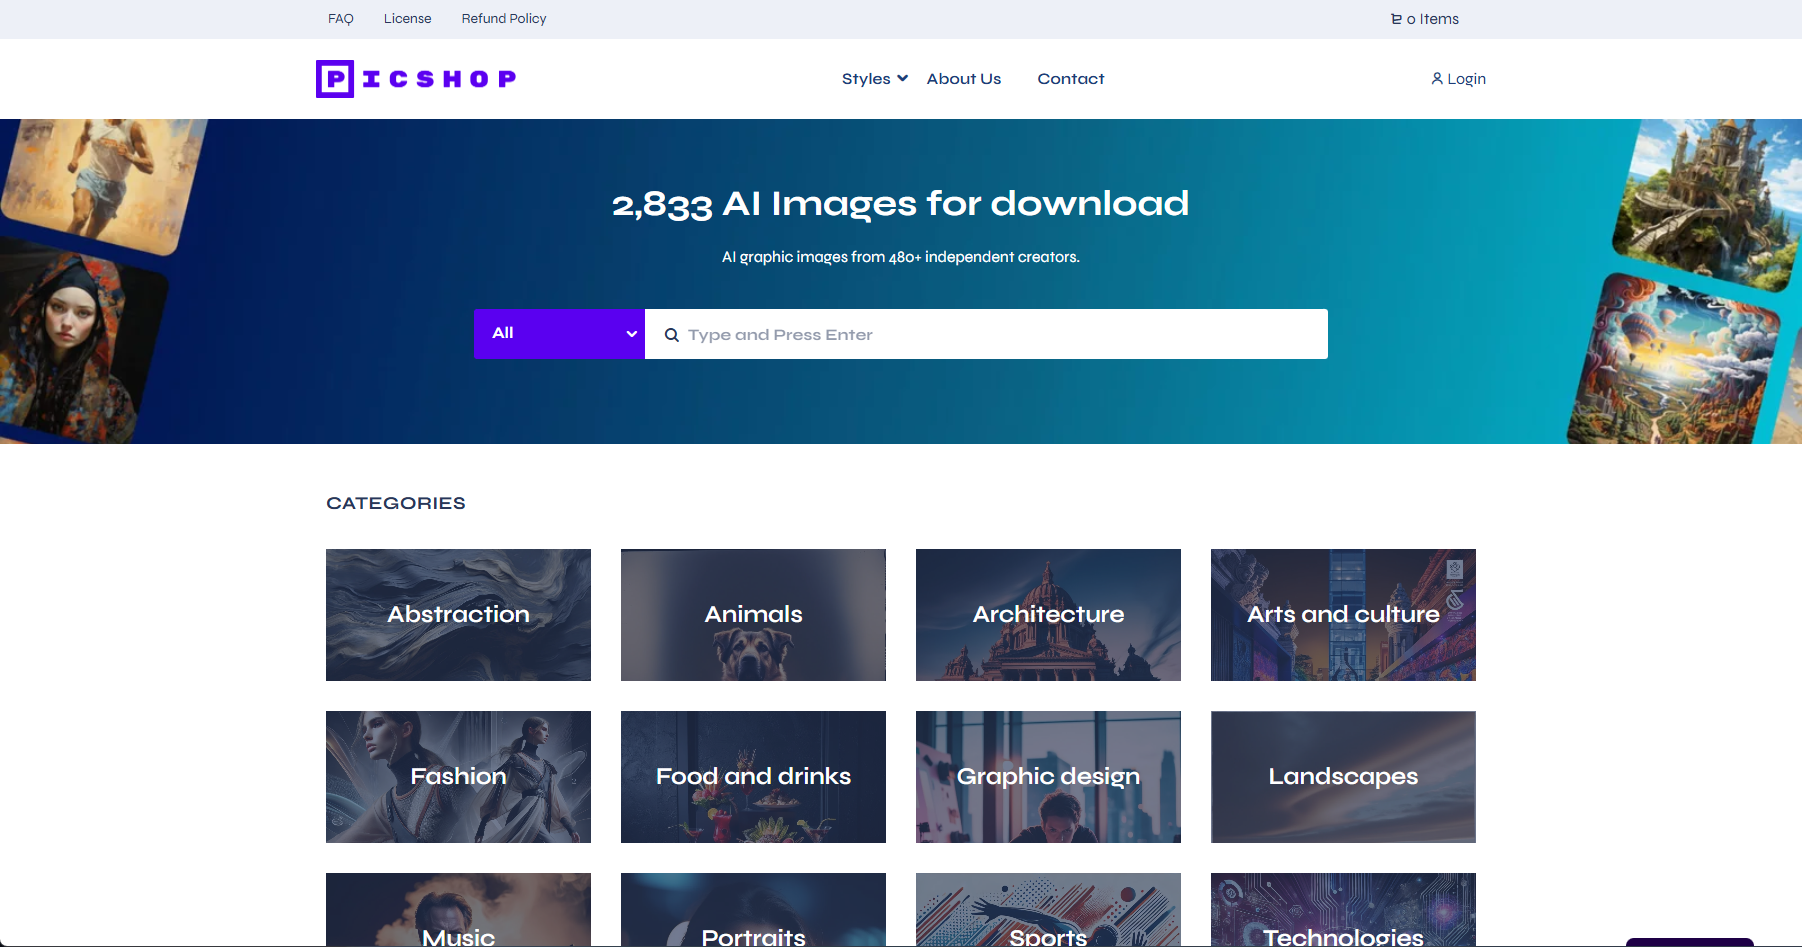Open Arts and culture category

coord(1343,615)
